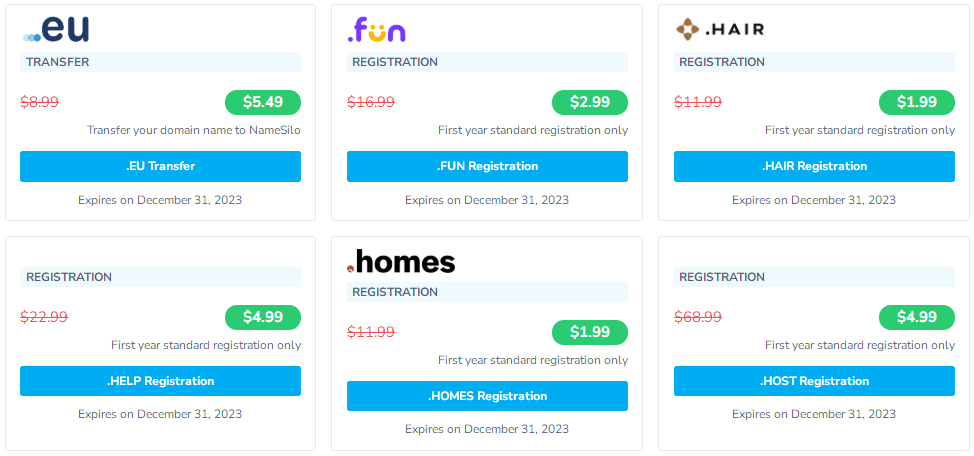Click the REGISTRATION label in .FUN card
Viewport: 974px width, 456px height.
[x=395, y=62]
